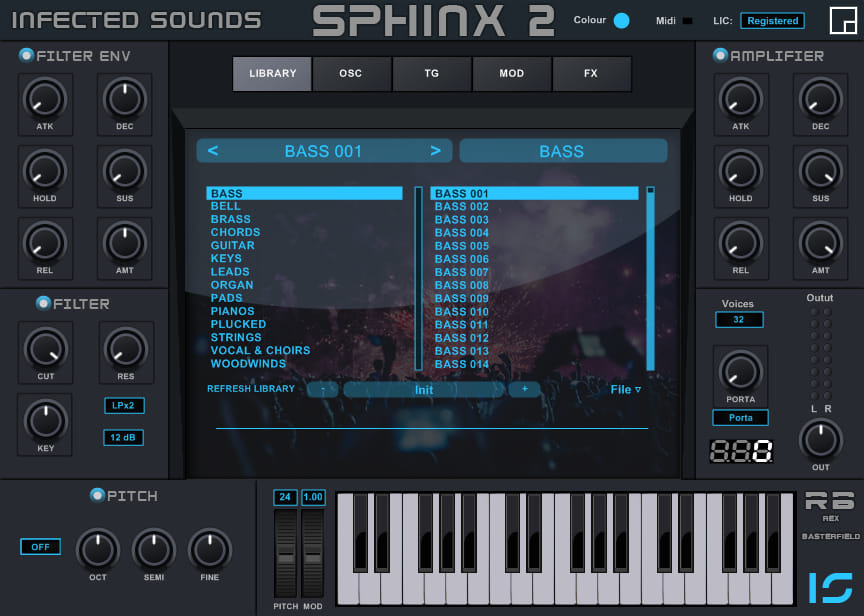Click the BASS 001 preset name display

click(x=323, y=151)
